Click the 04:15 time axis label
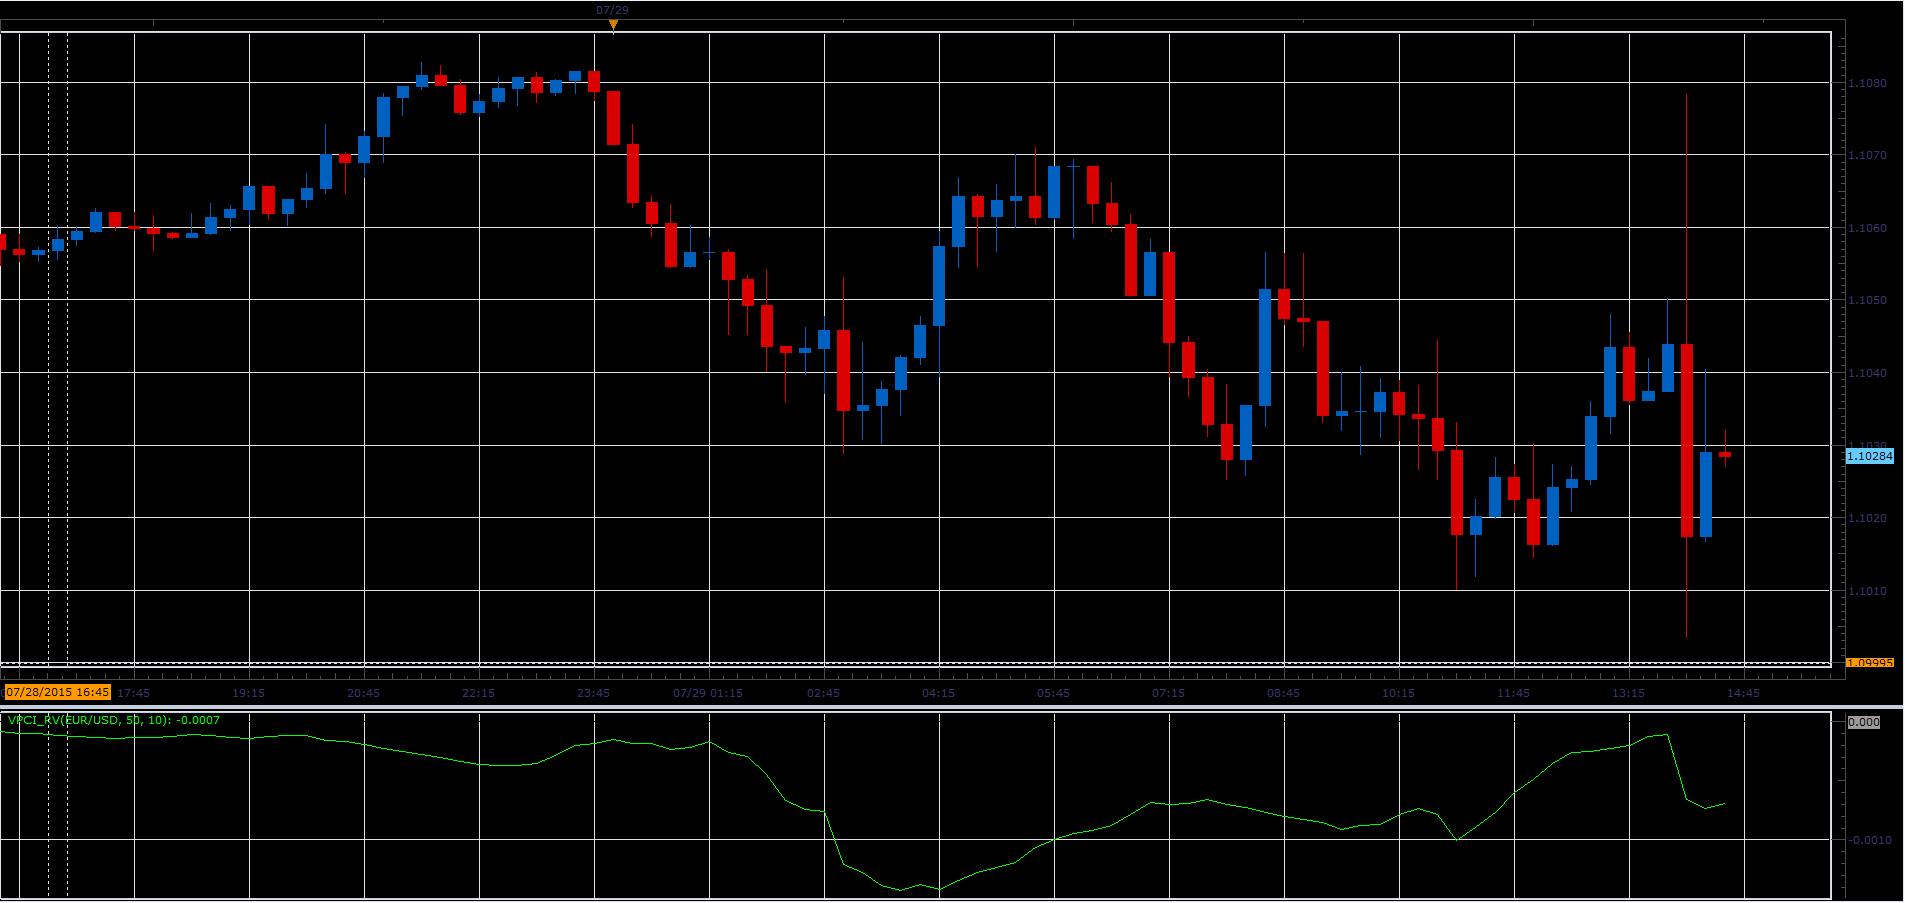The height and width of the screenshot is (903, 1905). pos(938,693)
